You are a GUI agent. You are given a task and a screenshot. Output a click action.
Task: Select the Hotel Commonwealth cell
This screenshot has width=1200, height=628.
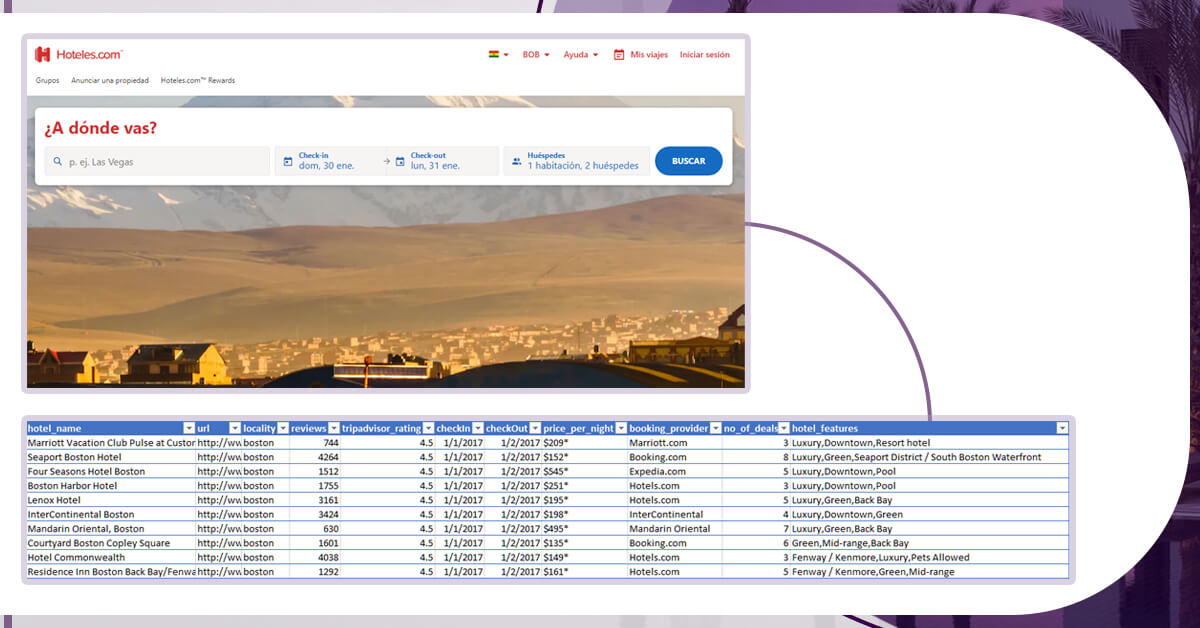point(111,557)
